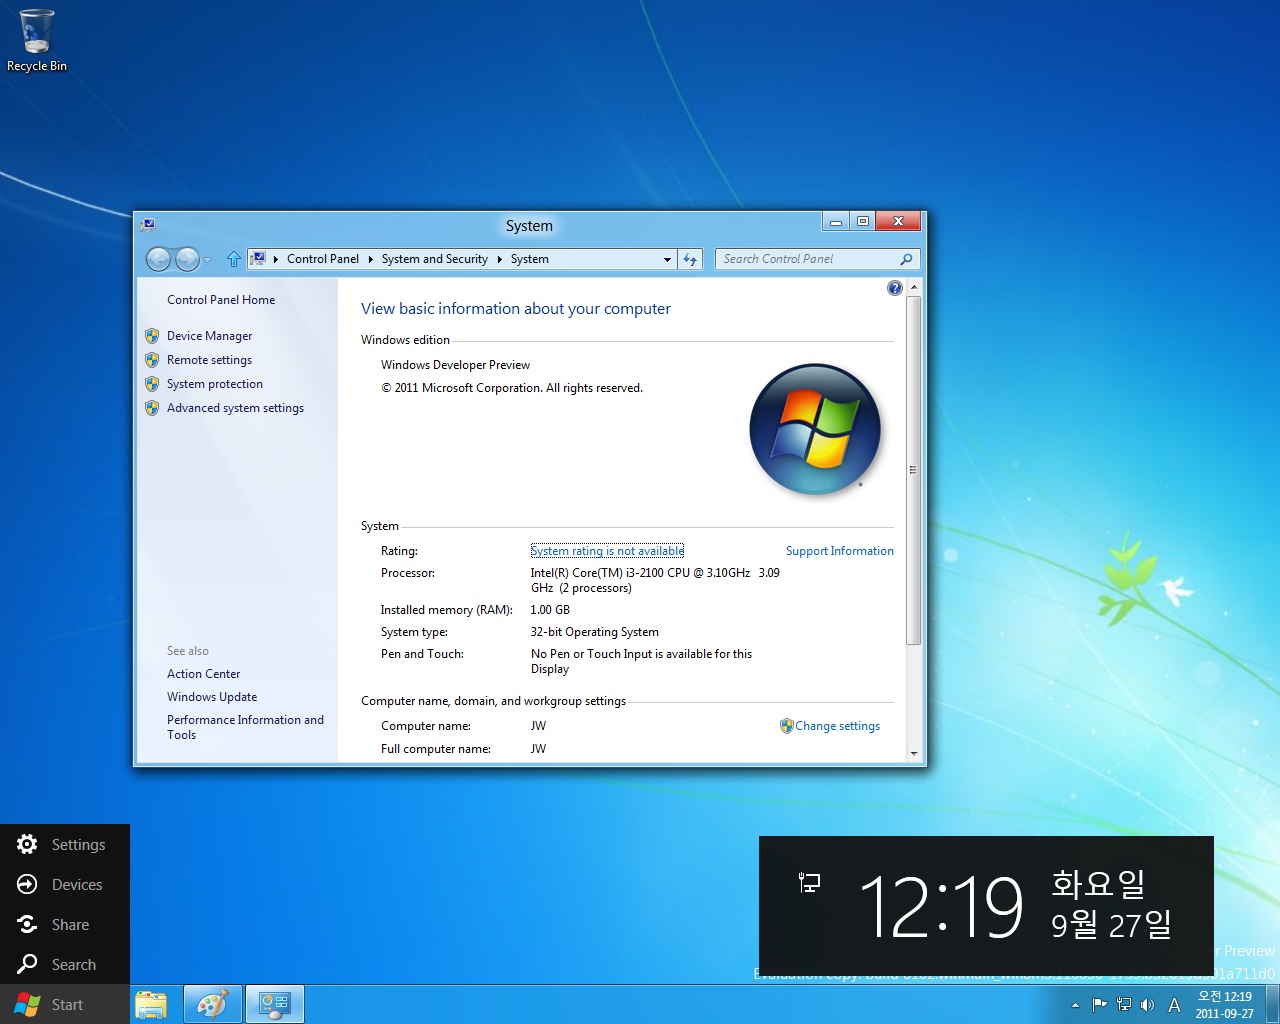The height and width of the screenshot is (1024, 1280).
Task: Go back using the Back arrow button
Action: 158,259
